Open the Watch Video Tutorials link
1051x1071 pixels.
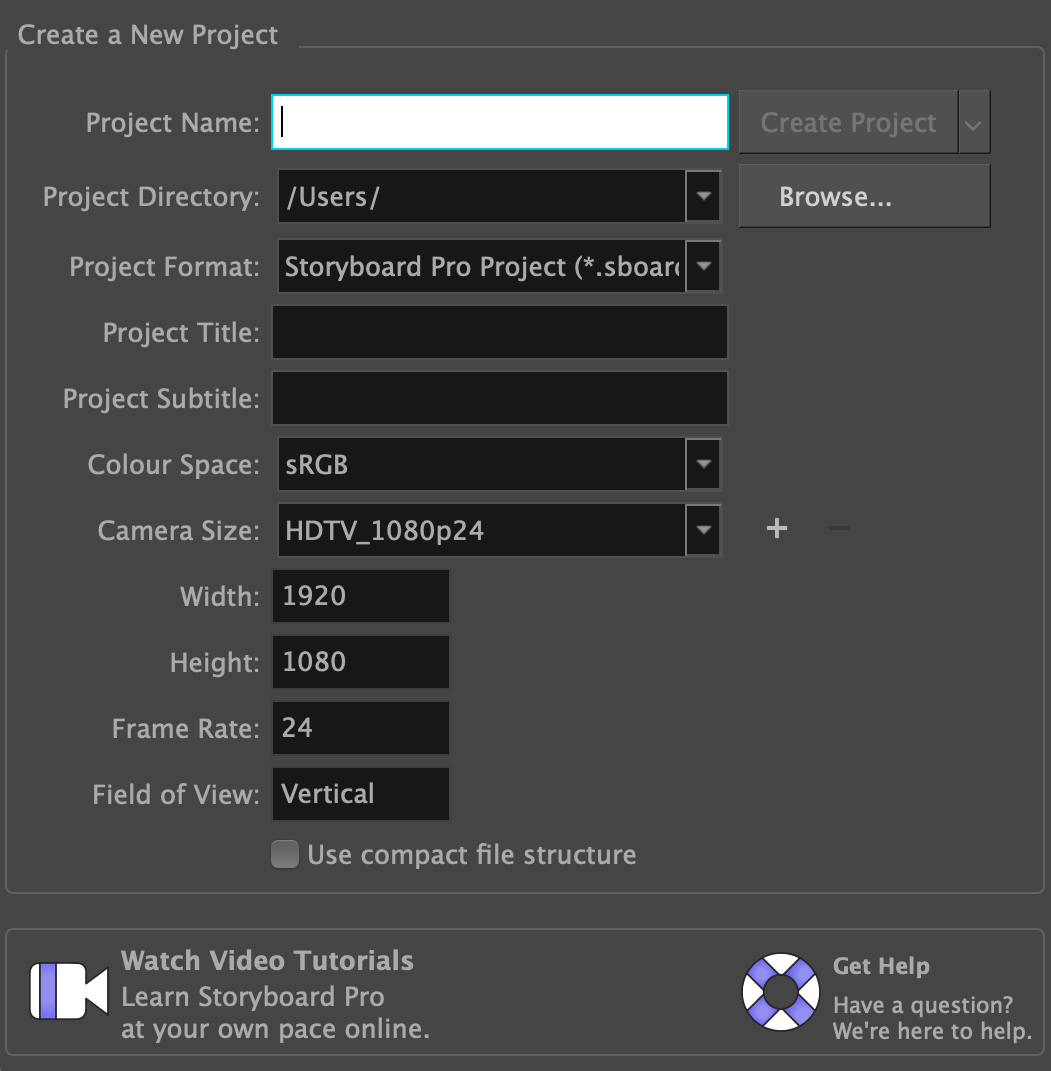click(267, 961)
